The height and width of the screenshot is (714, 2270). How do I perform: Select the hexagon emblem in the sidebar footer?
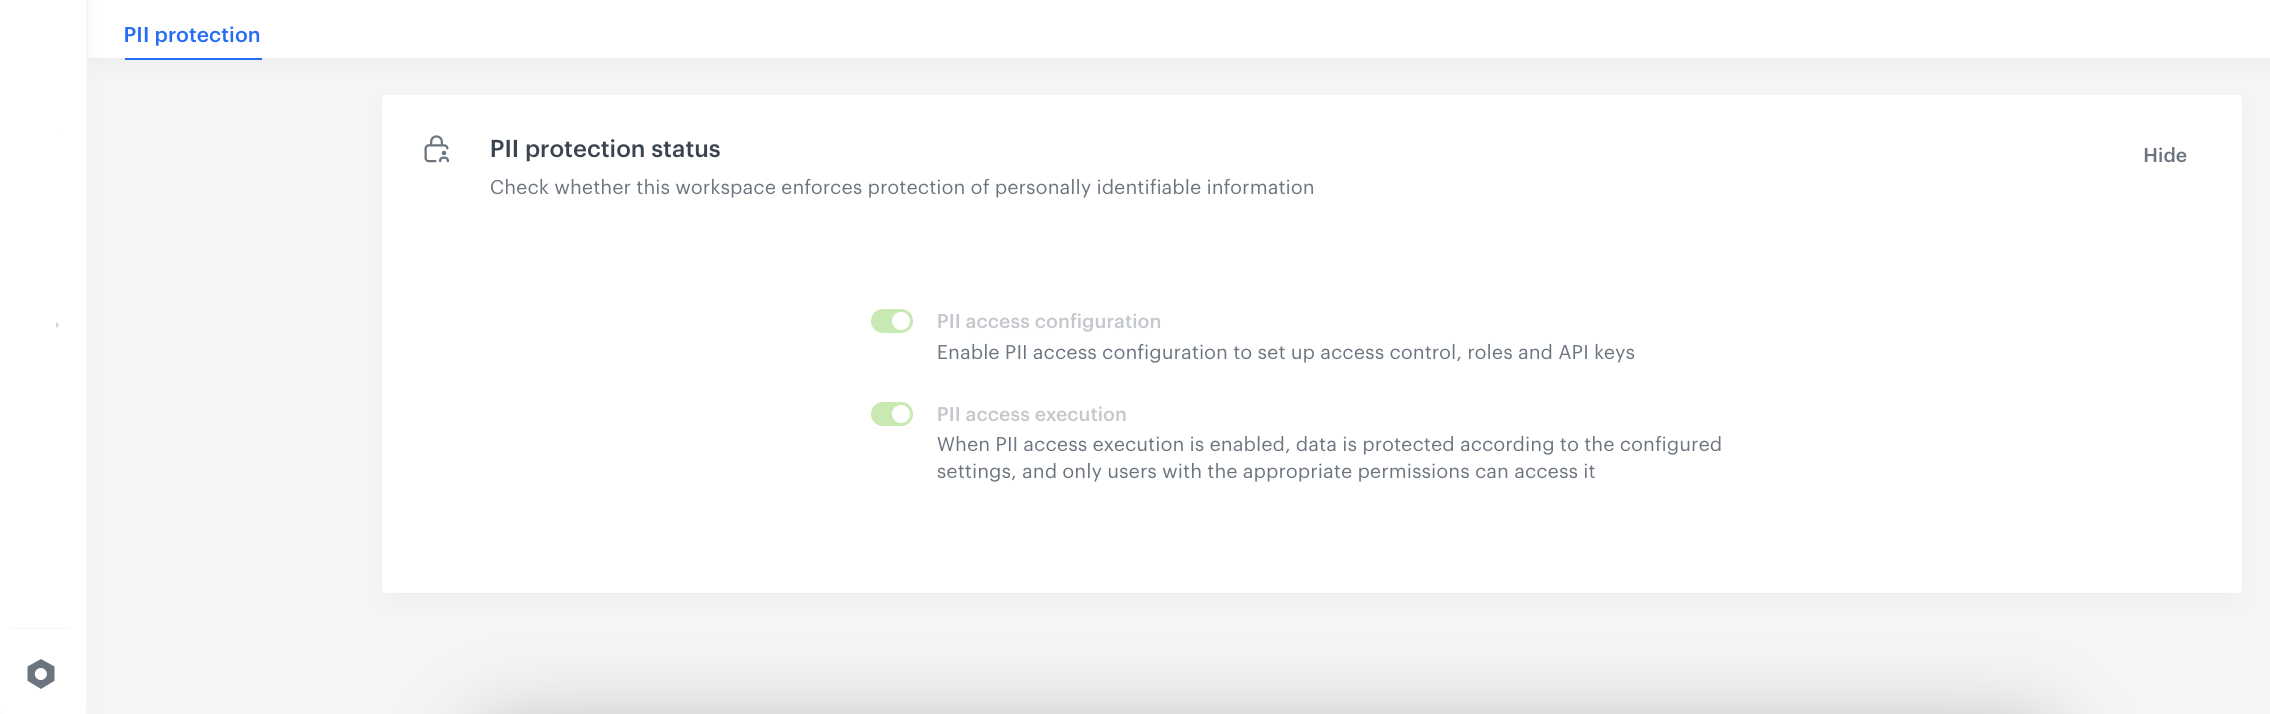40,675
